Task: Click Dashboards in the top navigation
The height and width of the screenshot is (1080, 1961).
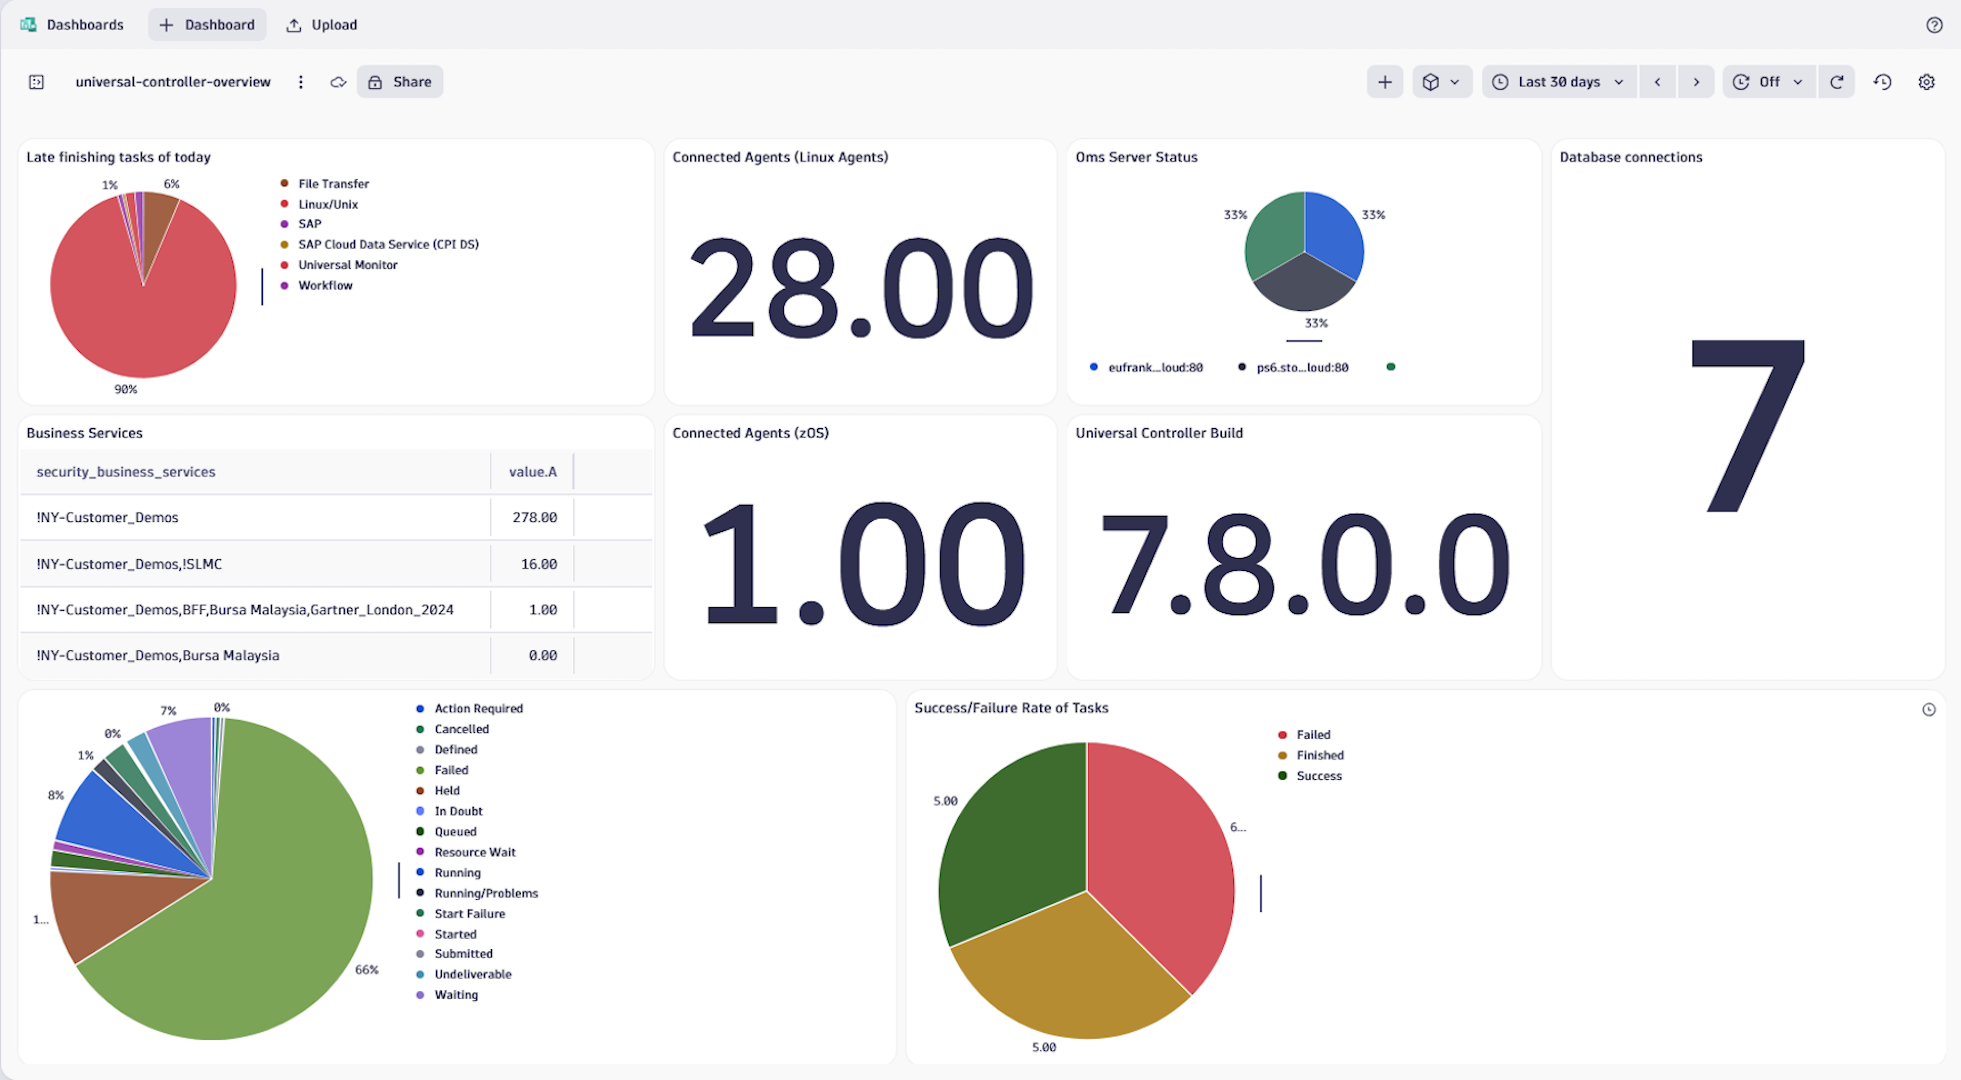Action: click(x=85, y=24)
